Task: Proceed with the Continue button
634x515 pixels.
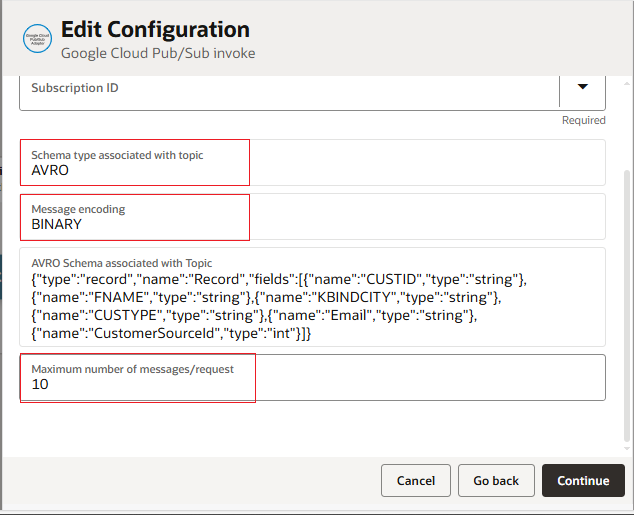Action: pyautogui.click(x=583, y=481)
